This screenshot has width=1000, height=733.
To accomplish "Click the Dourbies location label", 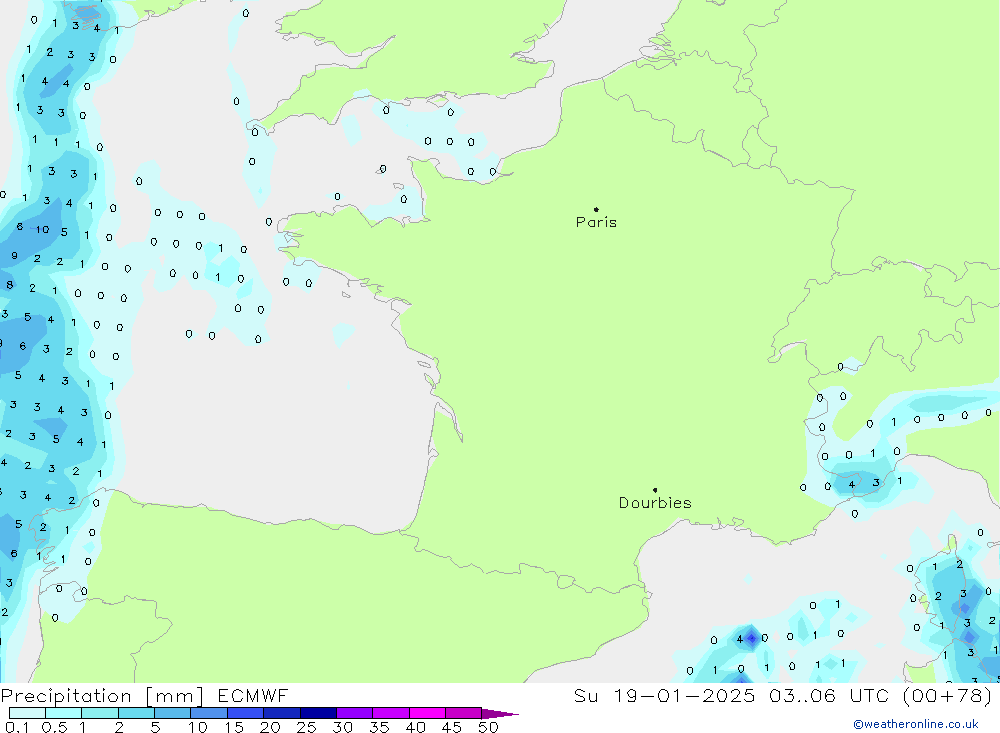I will (x=655, y=503).
